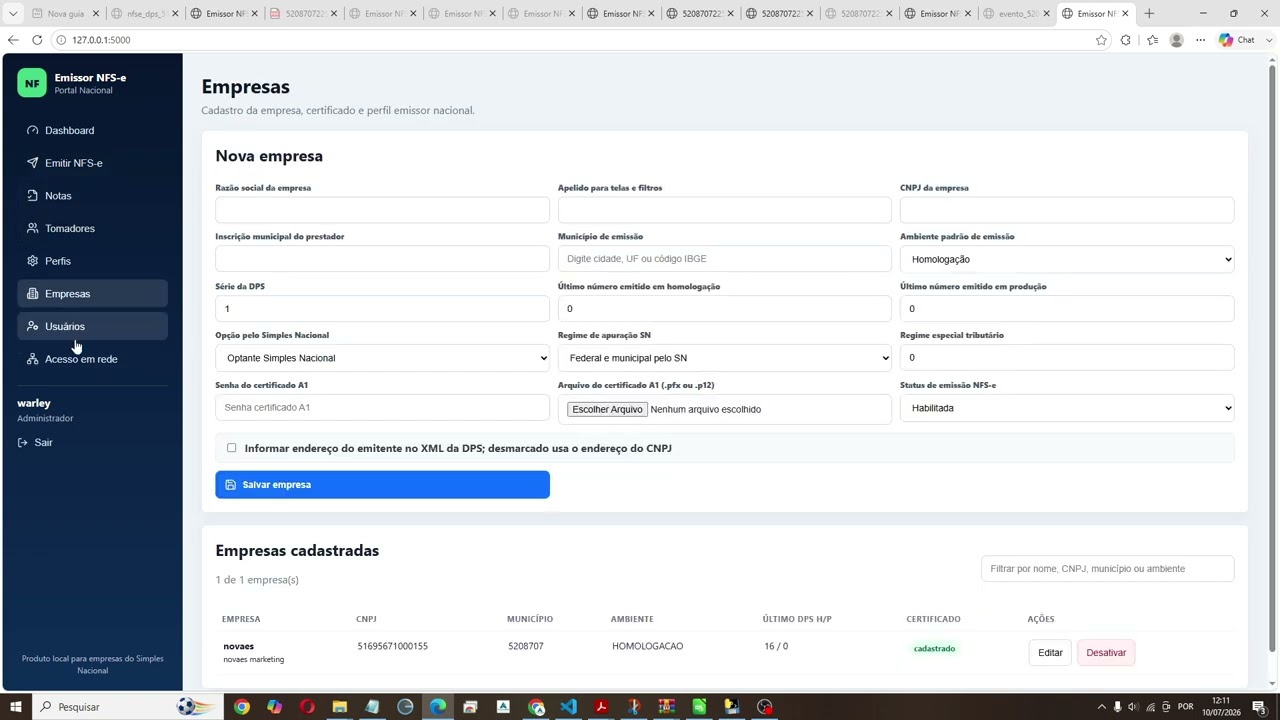Image resolution: width=1280 pixels, height=720 pixels.
Task: Open a new browser tab with plus
Action: pyautogui.click(x=1149, y=14)
